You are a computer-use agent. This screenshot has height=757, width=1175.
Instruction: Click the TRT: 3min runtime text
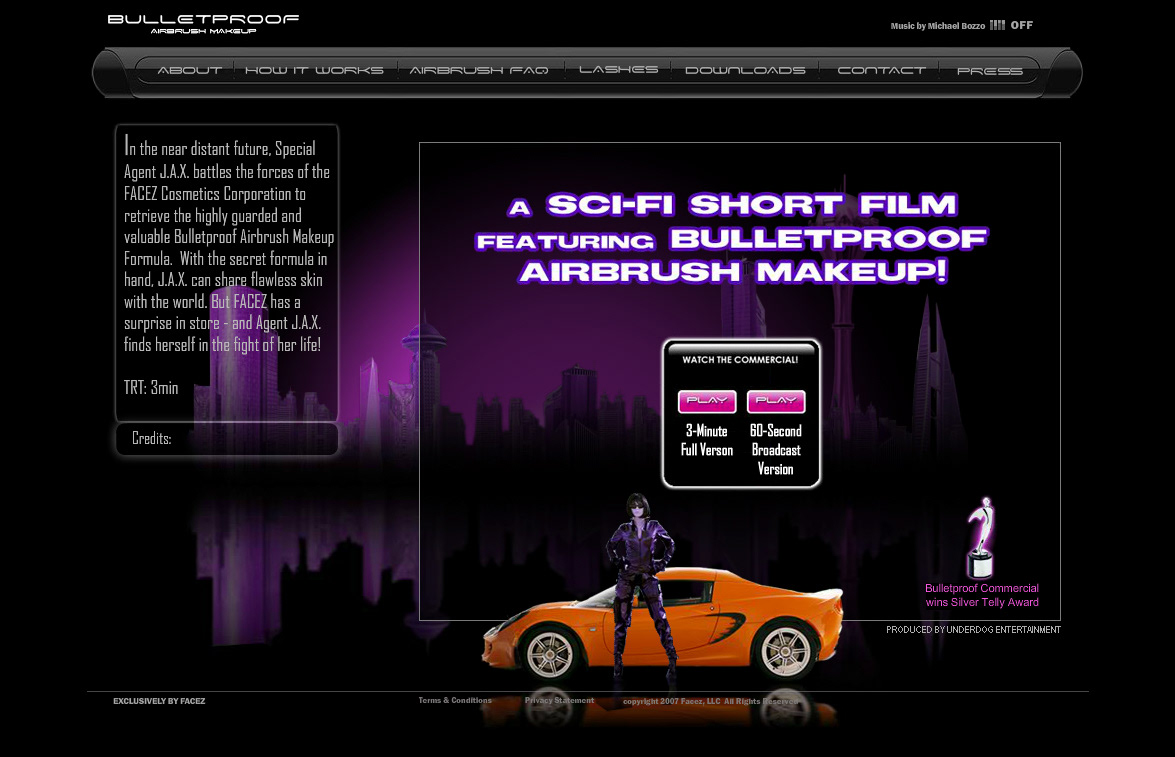151,387
